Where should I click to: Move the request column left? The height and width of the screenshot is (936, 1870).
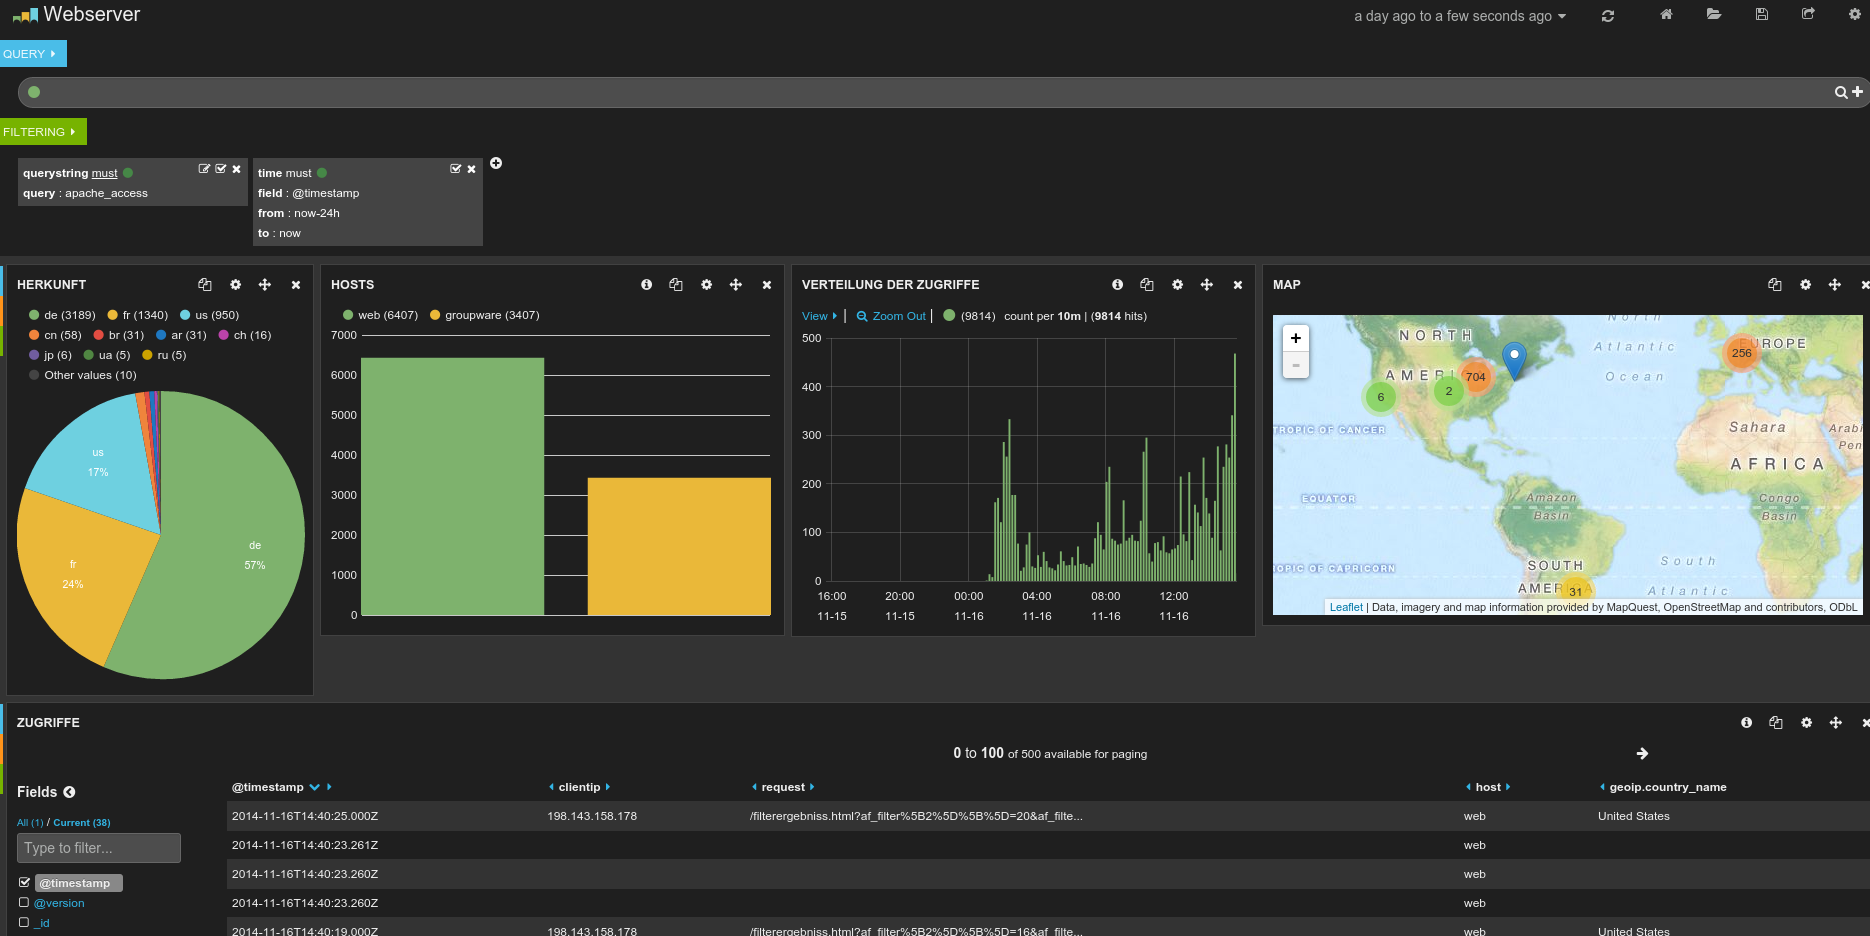pyautogui.click(x=754, y=787)
